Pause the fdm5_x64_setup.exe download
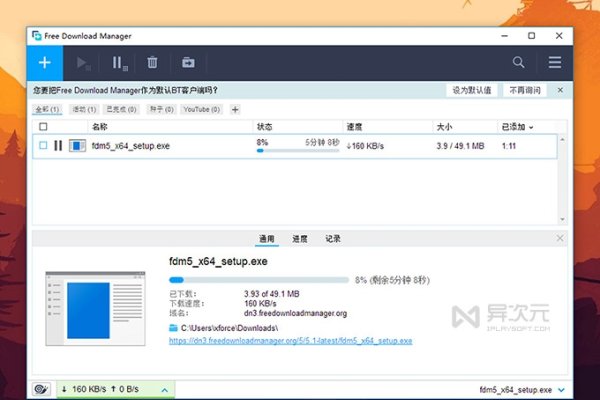The width and height of the screenshot is (600, 400). (58, 145)
